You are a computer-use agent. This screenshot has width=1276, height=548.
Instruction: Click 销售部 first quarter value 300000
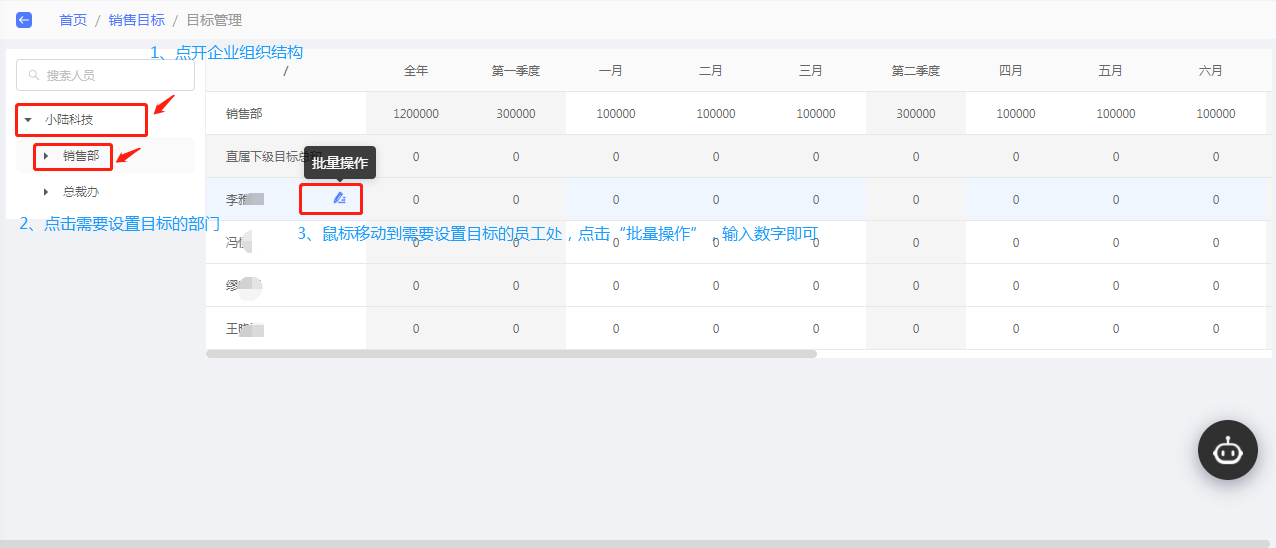(x=516, y=114)
